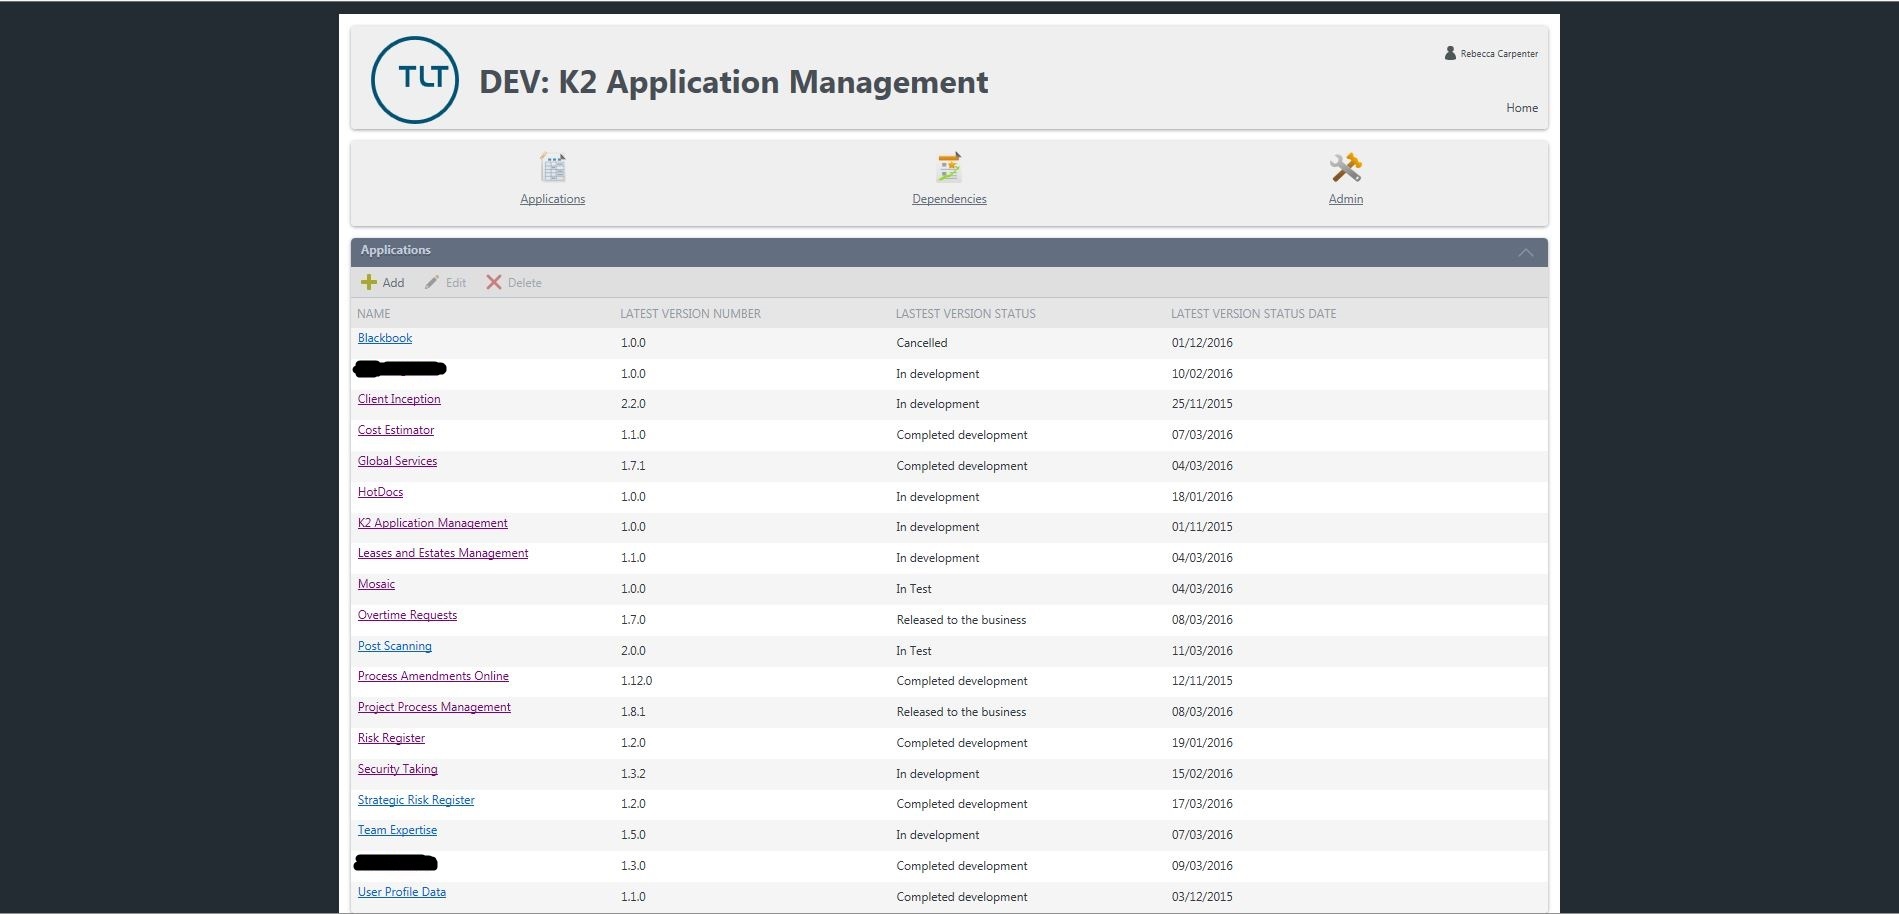
Task: Click the Applications panel header title
Action: (x=395, y=250)
